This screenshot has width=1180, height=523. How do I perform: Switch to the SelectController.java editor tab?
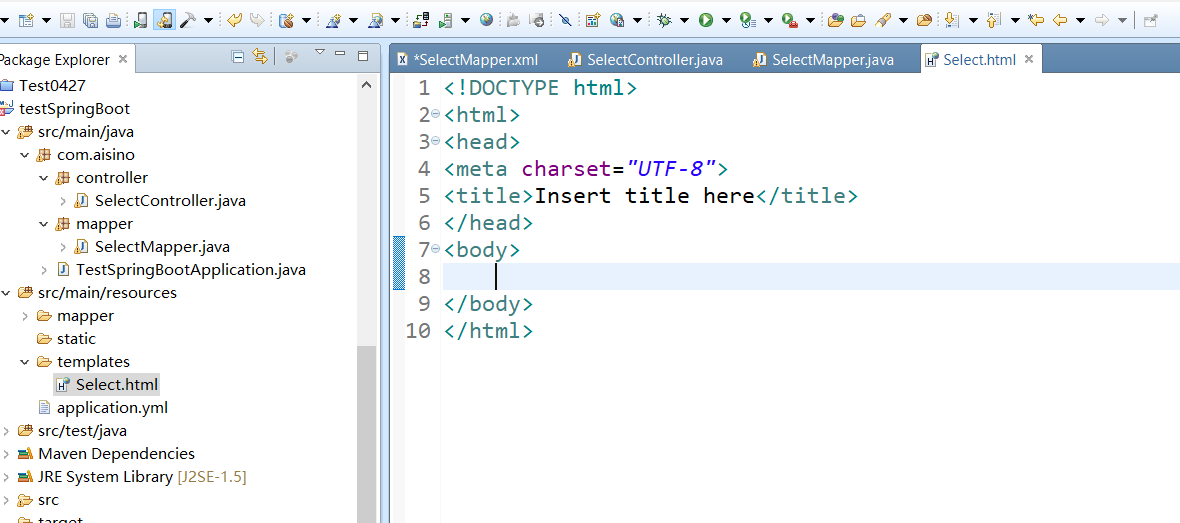[646, 59]
